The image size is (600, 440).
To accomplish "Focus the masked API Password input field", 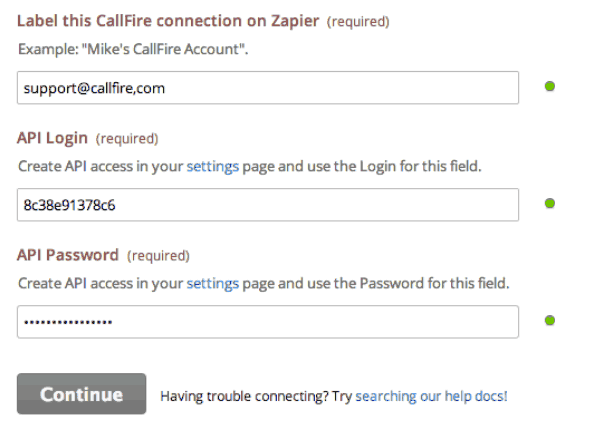I will pyautogui.click(x=268, y=322).
